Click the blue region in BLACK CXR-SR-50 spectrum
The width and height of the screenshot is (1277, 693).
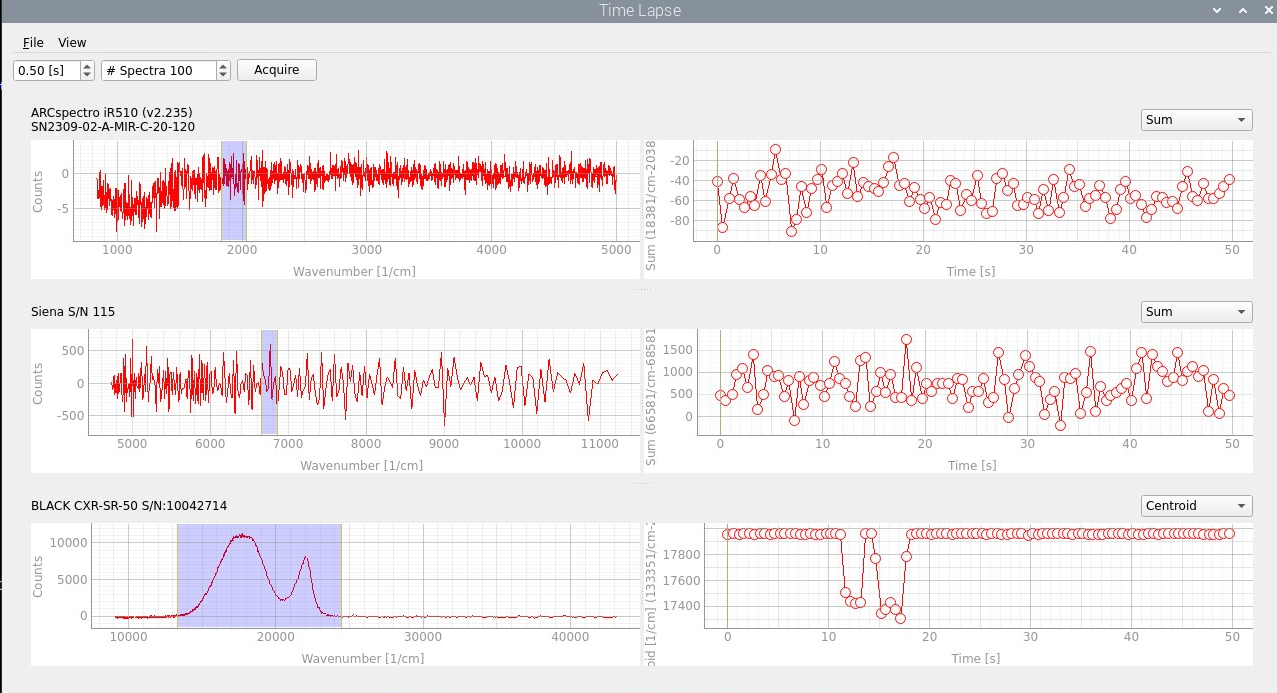tap(259, 575)
